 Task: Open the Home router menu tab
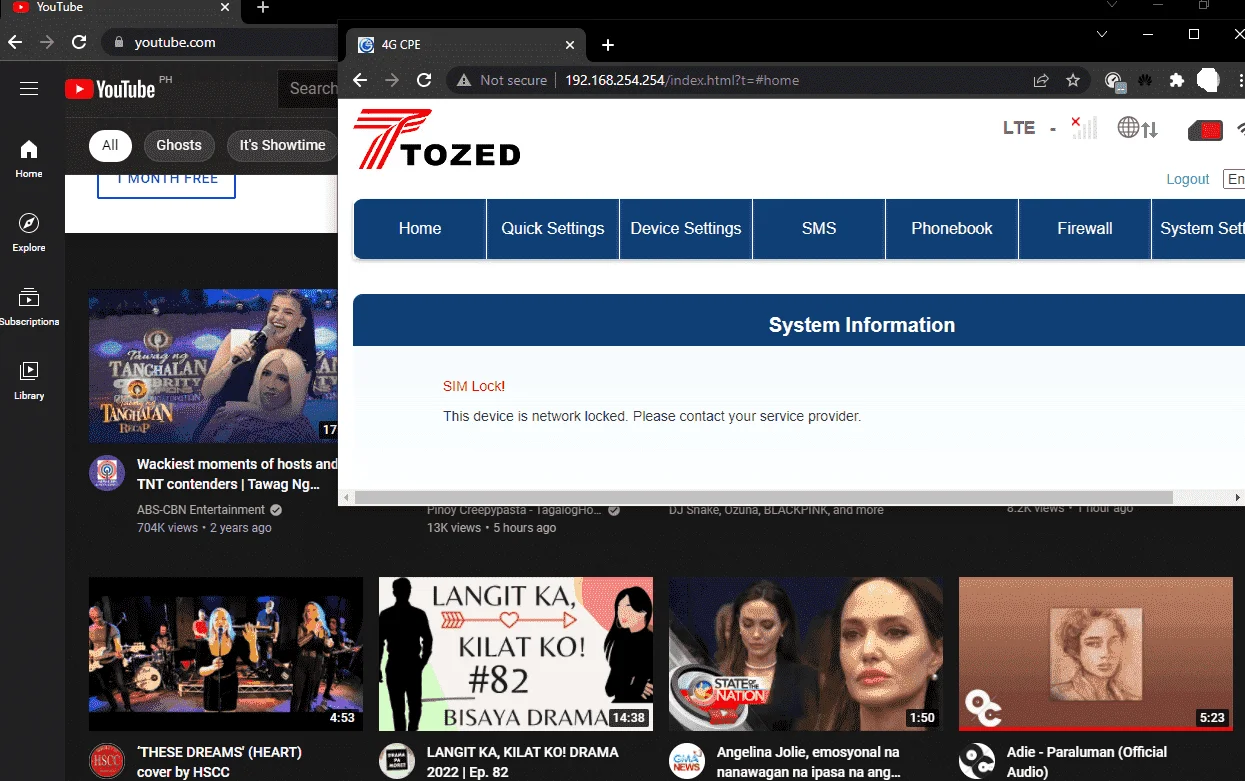[x=420, y=228]
